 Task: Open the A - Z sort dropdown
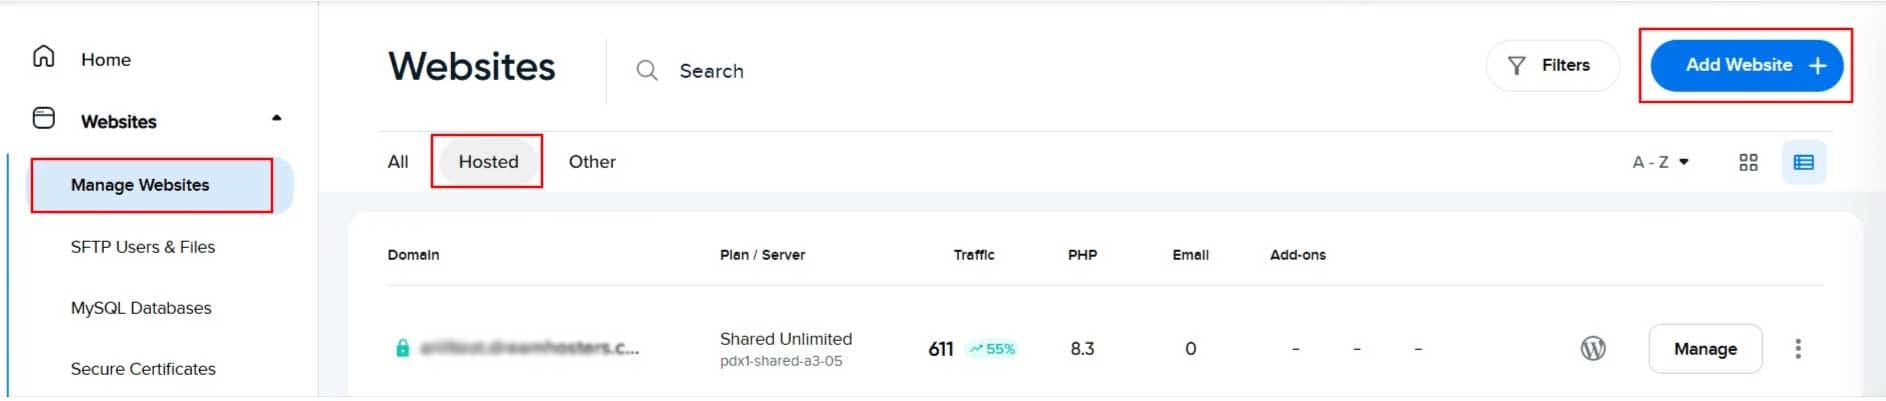[1661, 162]
